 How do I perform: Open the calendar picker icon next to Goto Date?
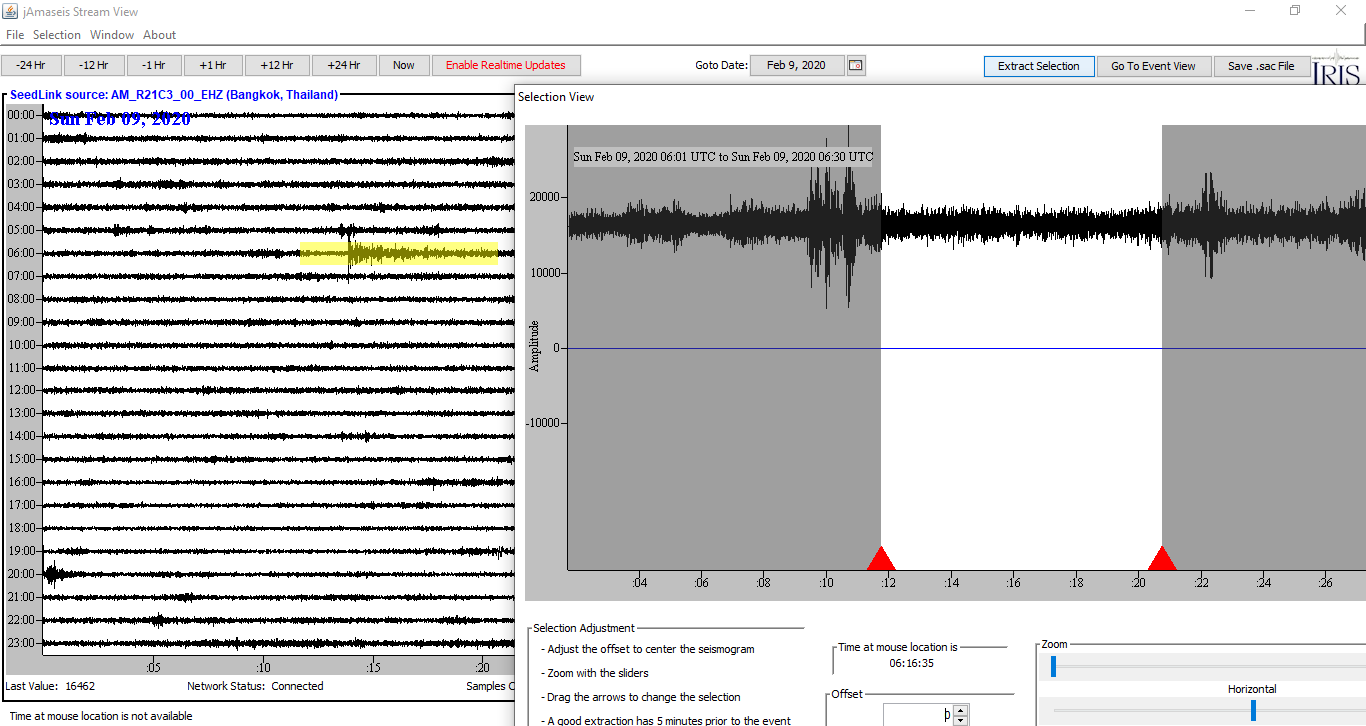click(x=856, y=65)
